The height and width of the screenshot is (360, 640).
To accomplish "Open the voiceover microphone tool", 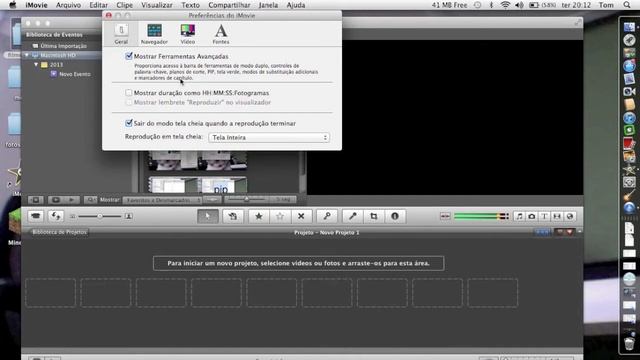I will coord(353,216).
